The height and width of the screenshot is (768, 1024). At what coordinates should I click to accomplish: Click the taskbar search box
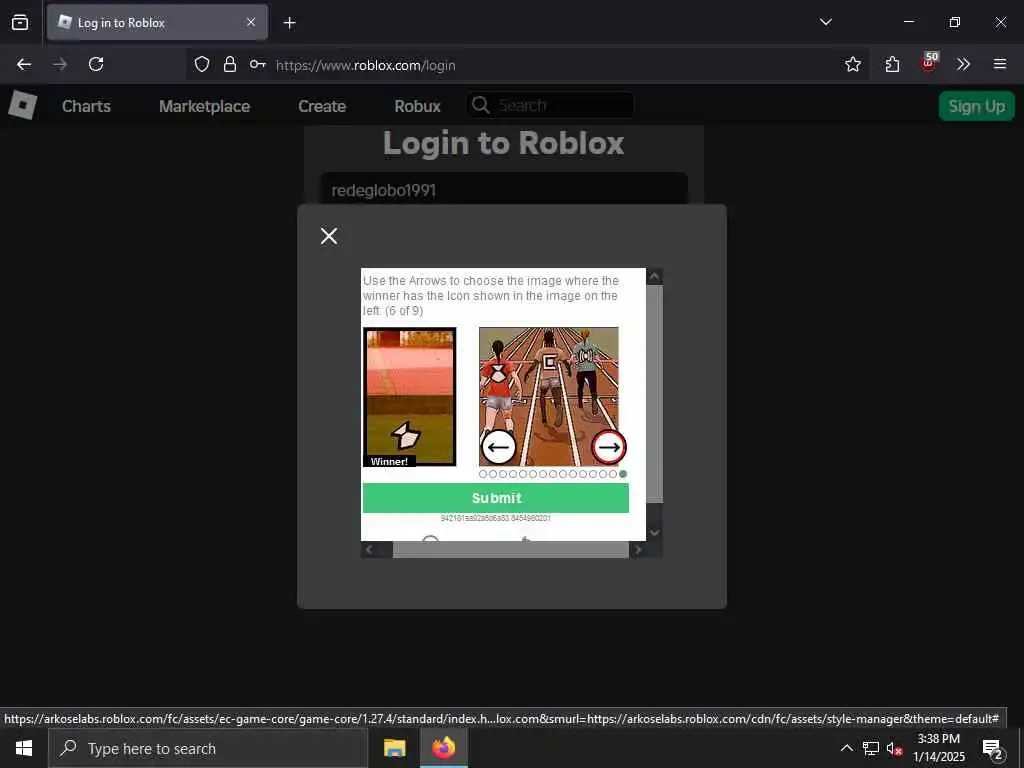coord(208,748)
